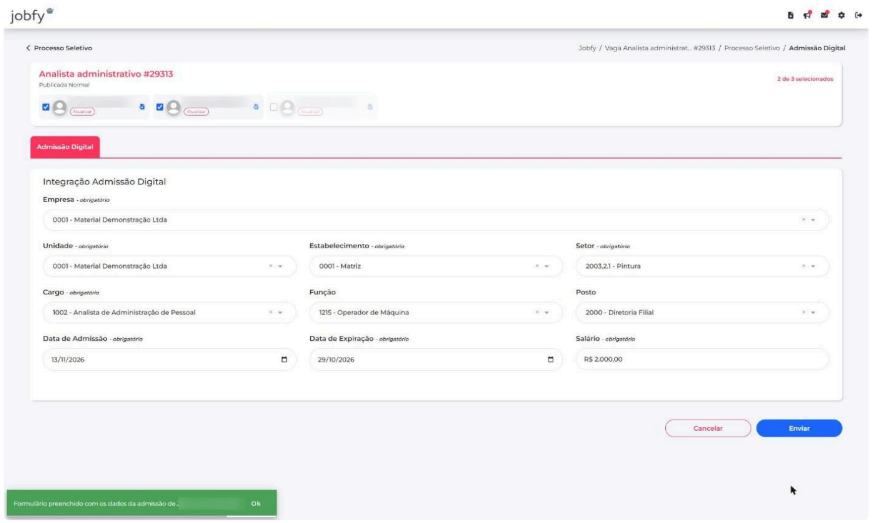Go to Jobfy in the breadcrumb

pos(587,48)
